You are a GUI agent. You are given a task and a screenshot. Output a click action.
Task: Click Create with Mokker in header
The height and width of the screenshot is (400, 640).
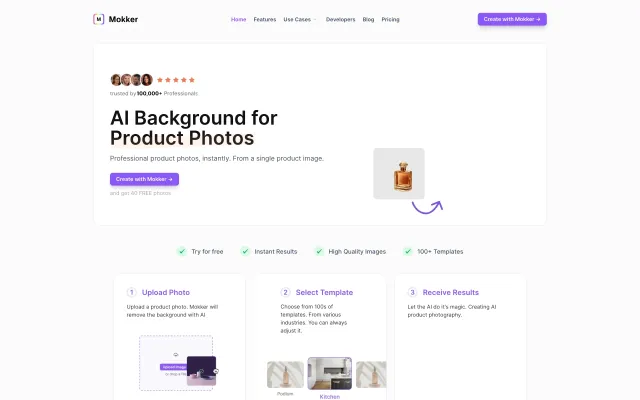pos(512,19)
